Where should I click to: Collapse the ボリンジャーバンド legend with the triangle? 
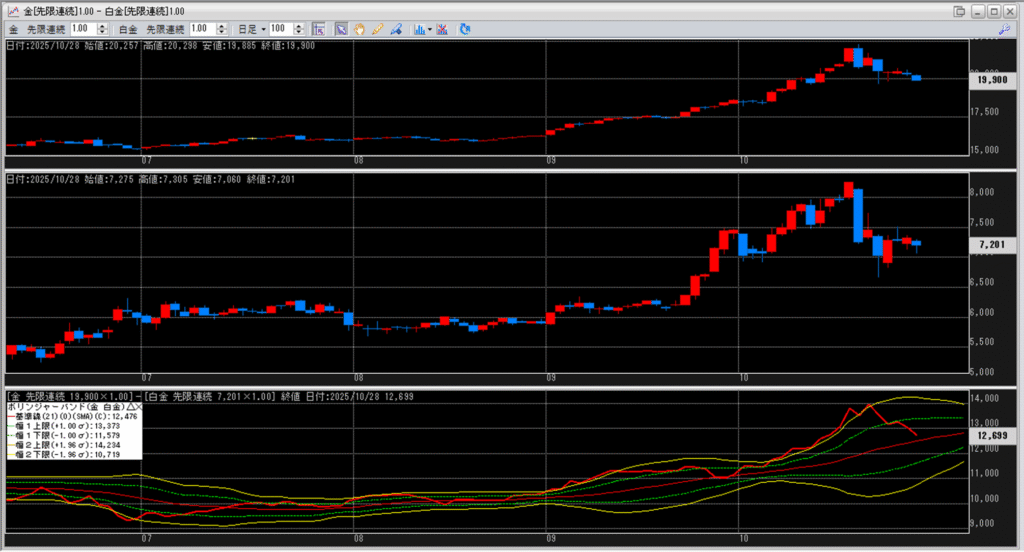130,408
